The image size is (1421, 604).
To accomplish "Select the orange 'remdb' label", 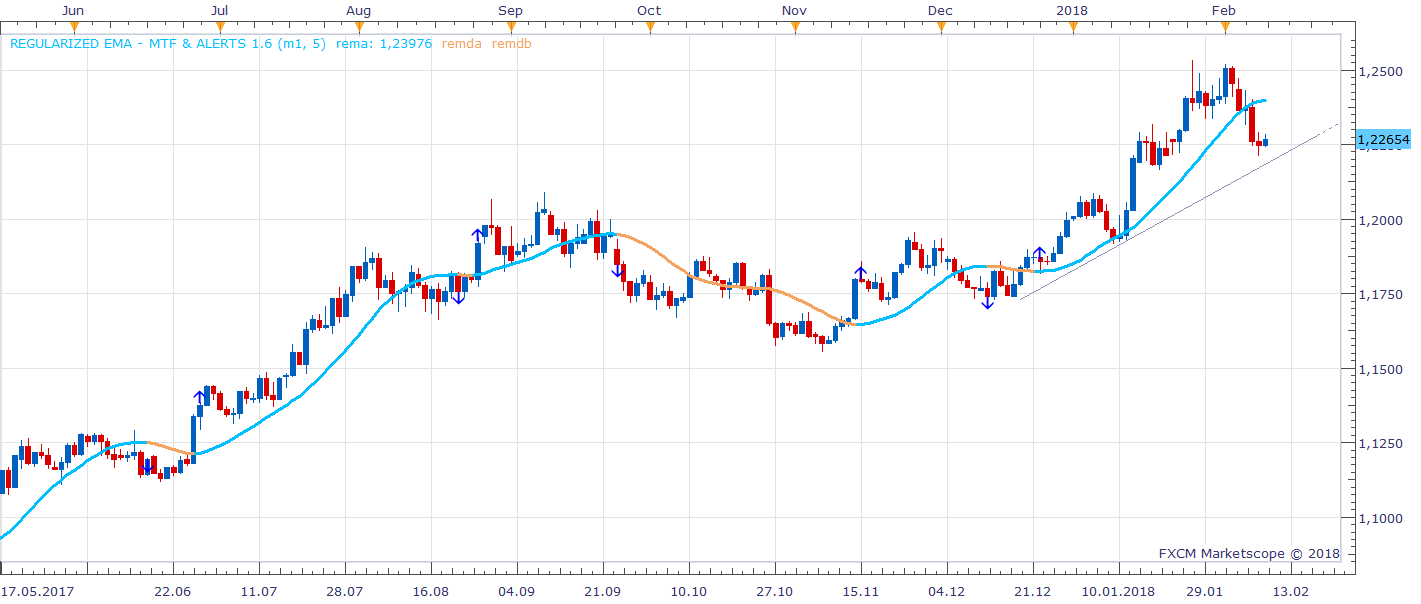I will [x=512, y=44].
